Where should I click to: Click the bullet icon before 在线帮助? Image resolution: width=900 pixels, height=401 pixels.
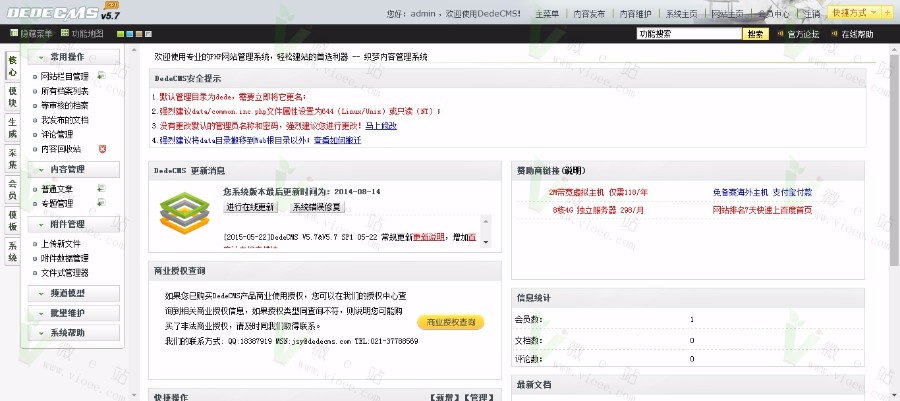(x=834, y=34)
